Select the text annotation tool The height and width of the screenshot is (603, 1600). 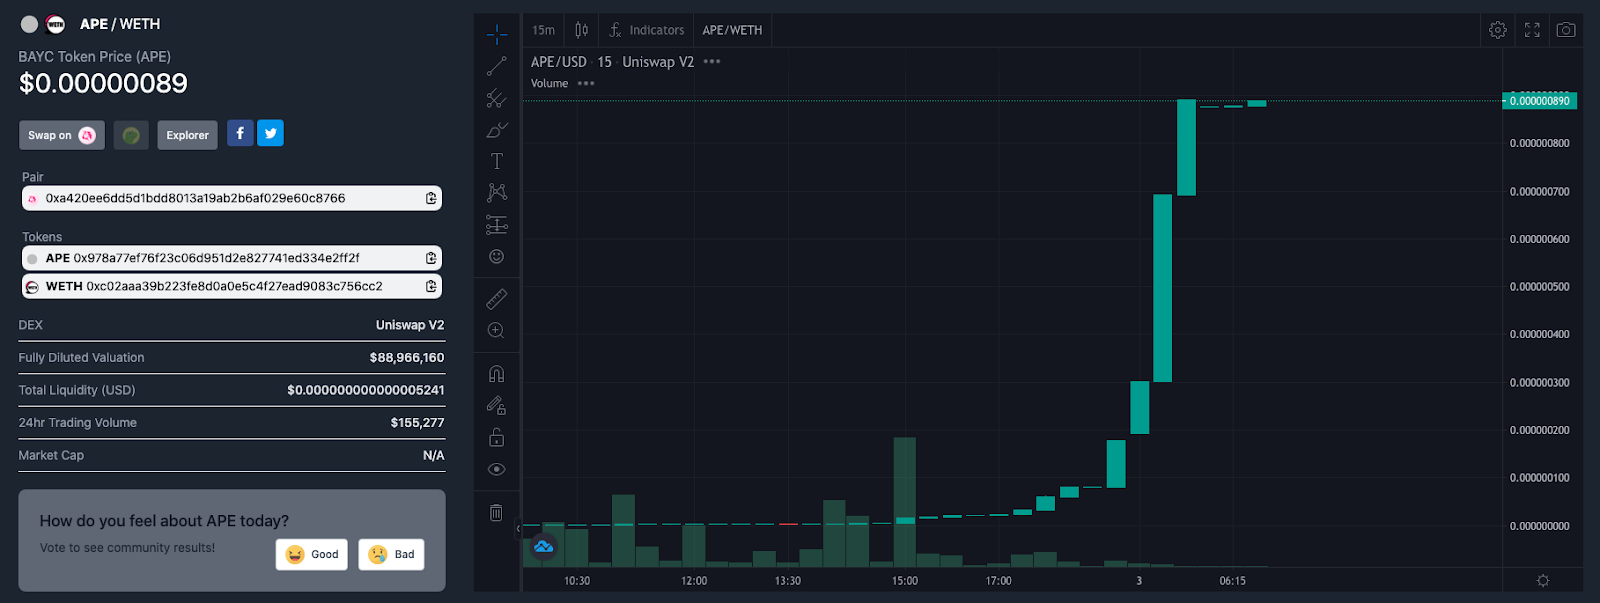click(497, 161)
